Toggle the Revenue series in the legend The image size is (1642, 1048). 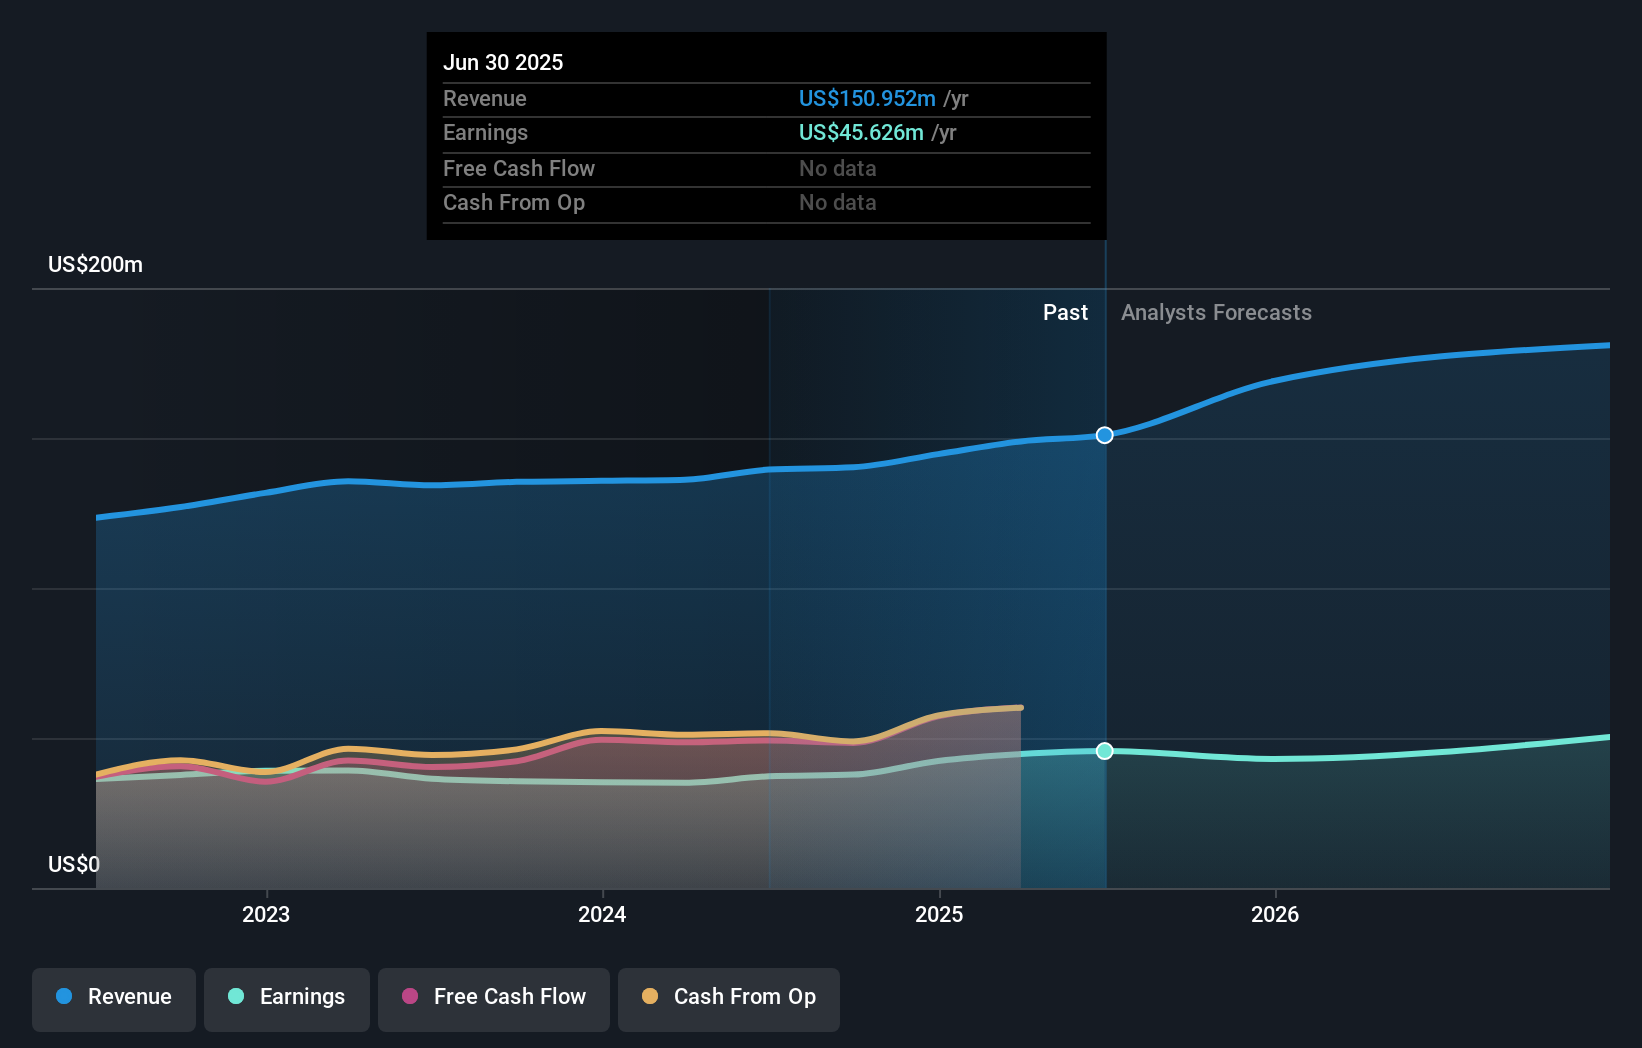[114, 997]
